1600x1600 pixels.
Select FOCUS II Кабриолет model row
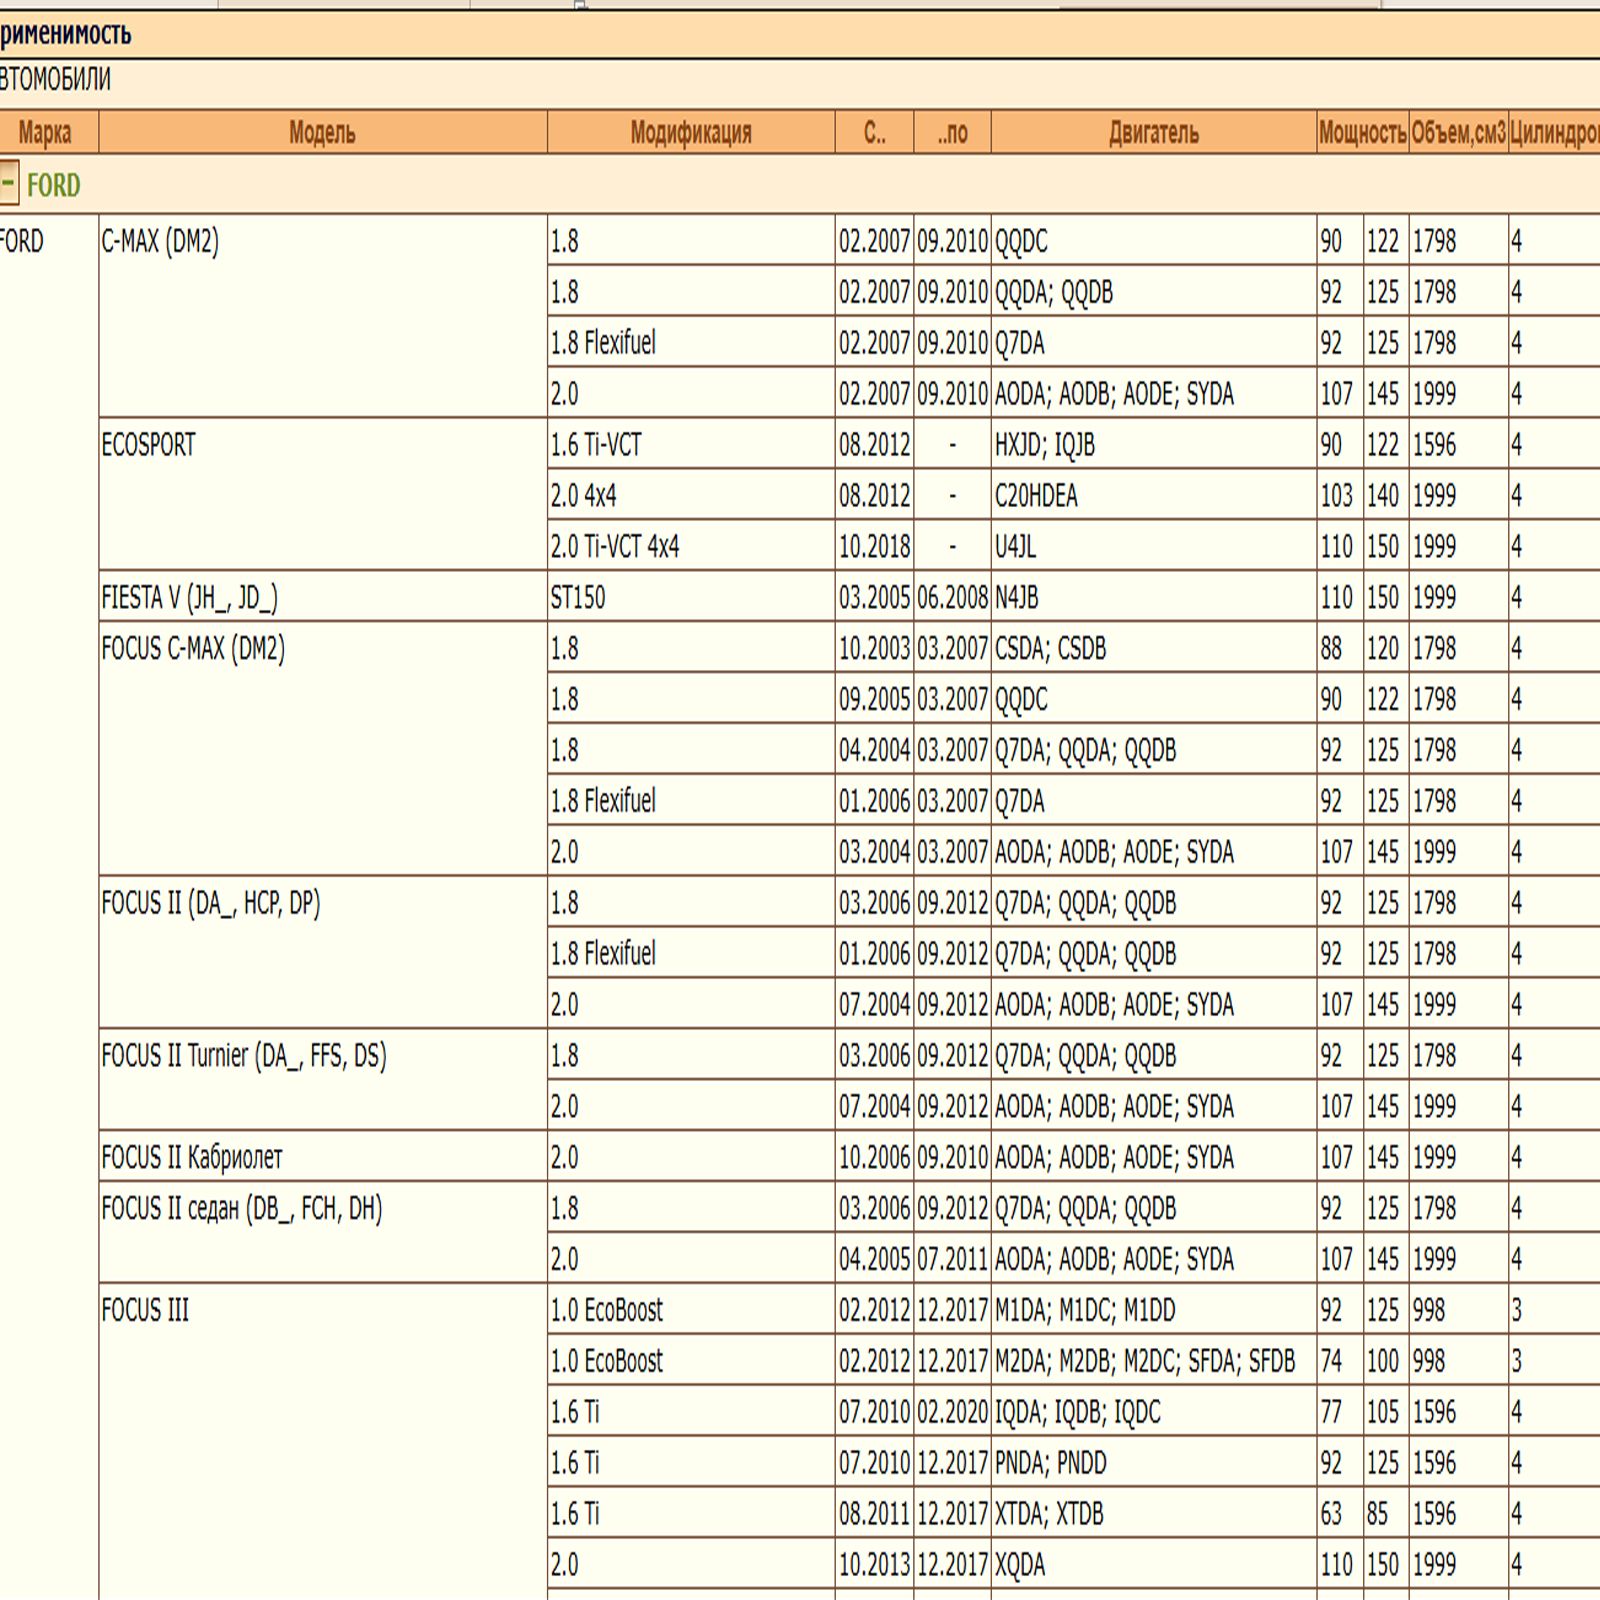click(x=192, y=1157)
